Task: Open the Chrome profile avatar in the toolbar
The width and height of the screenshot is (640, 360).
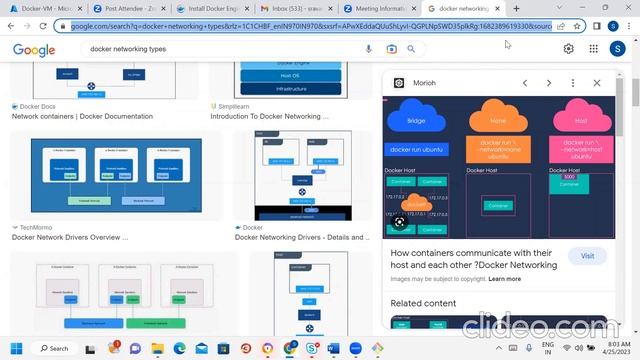Action: click(613, 26)
